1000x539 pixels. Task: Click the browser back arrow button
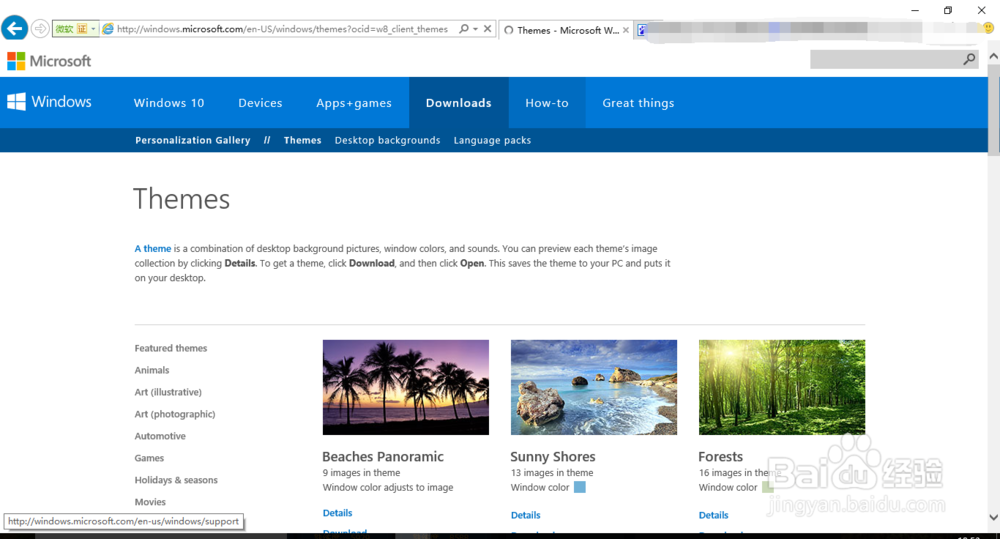point(15,29)
